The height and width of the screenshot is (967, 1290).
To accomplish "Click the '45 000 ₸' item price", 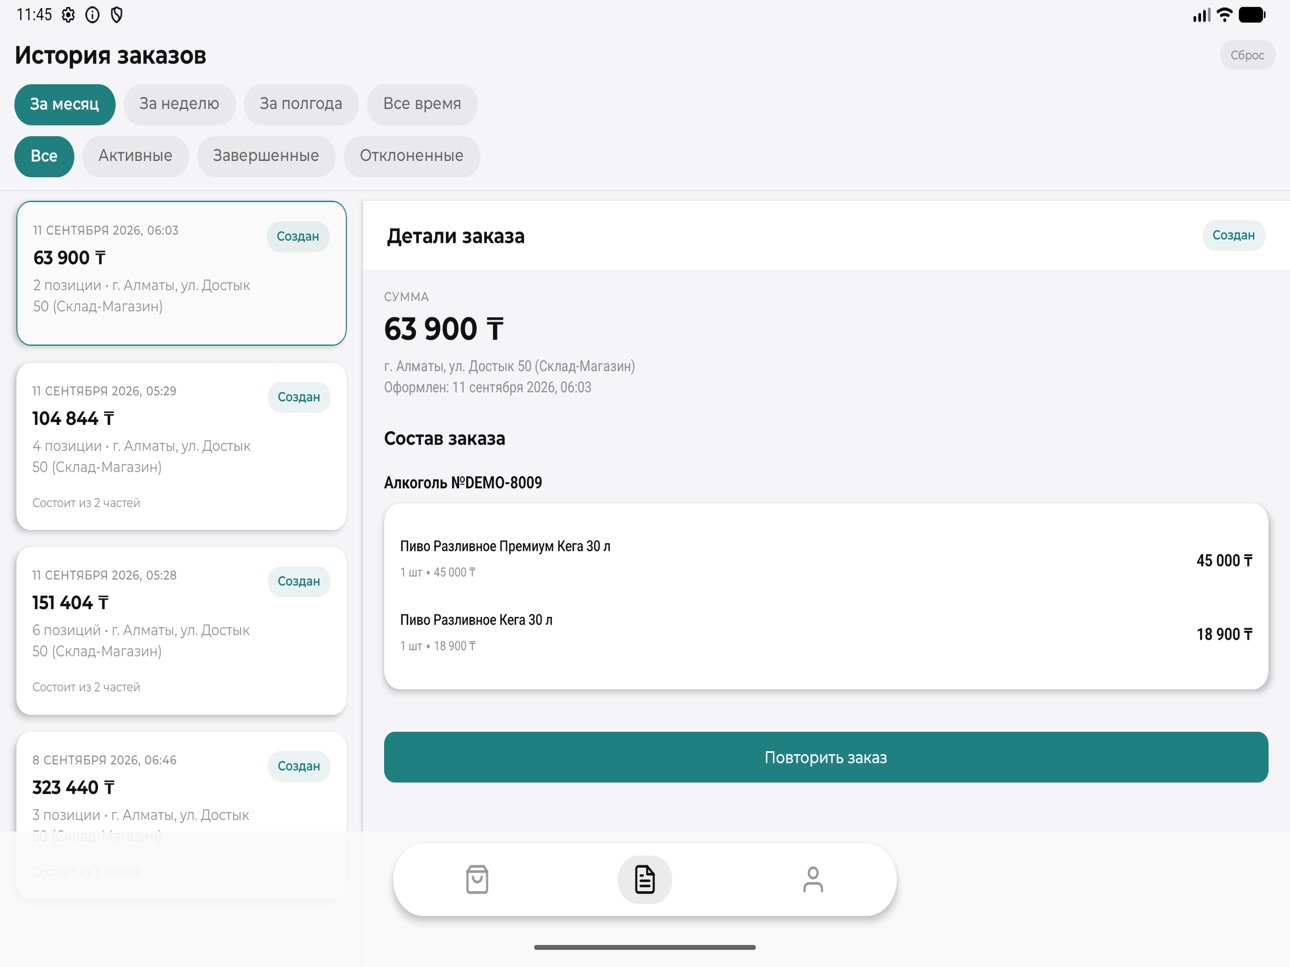I will pos(1224,560).
